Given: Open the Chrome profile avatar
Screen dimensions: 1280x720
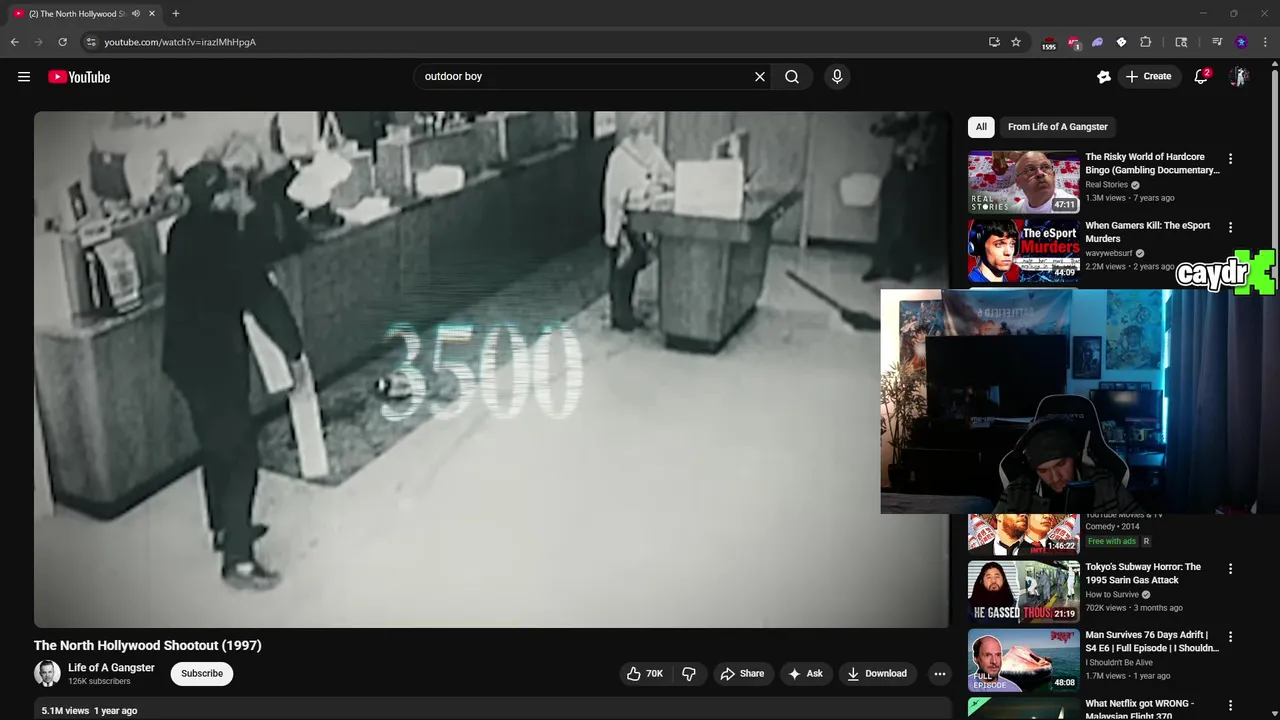Looking at the screenshot, I should click(1241, 42).
